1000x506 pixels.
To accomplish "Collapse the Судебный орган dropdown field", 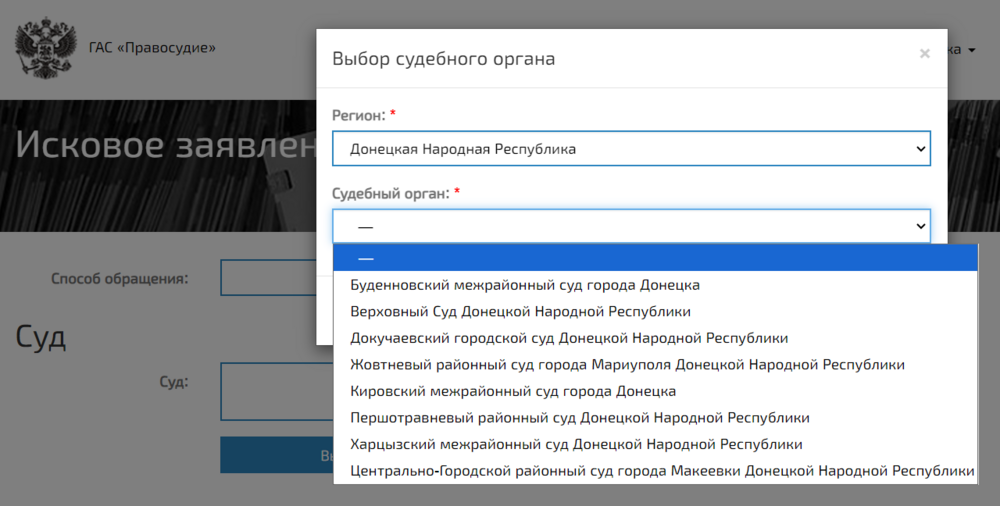I will tap(631, 227).
